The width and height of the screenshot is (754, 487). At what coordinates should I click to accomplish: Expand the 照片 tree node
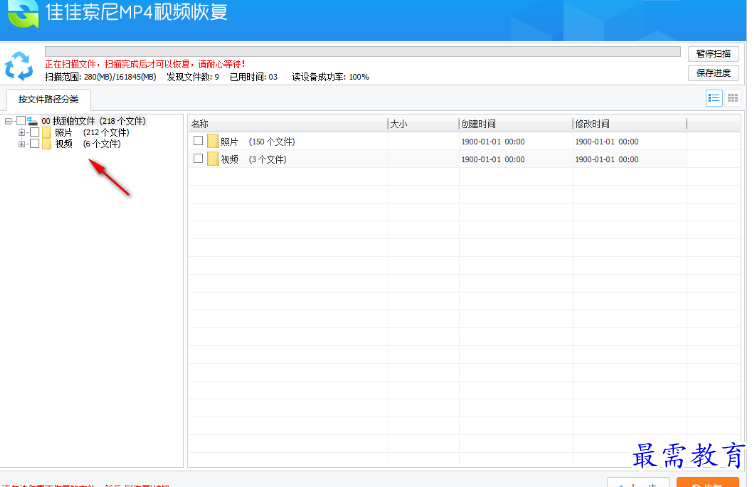[x=22, y=133]
